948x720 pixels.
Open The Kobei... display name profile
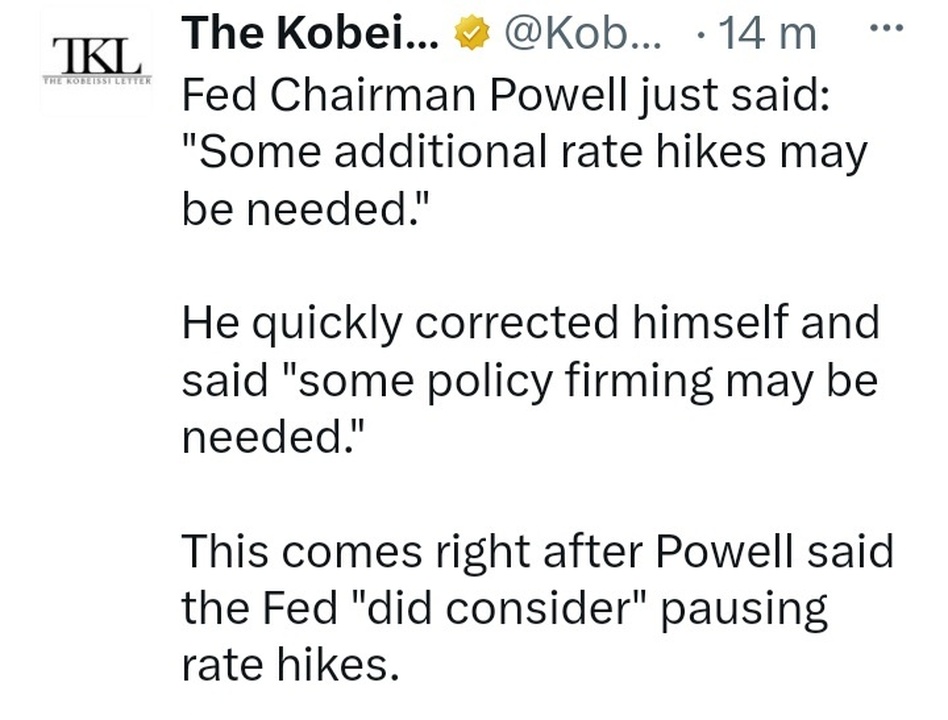coord(311,33)
